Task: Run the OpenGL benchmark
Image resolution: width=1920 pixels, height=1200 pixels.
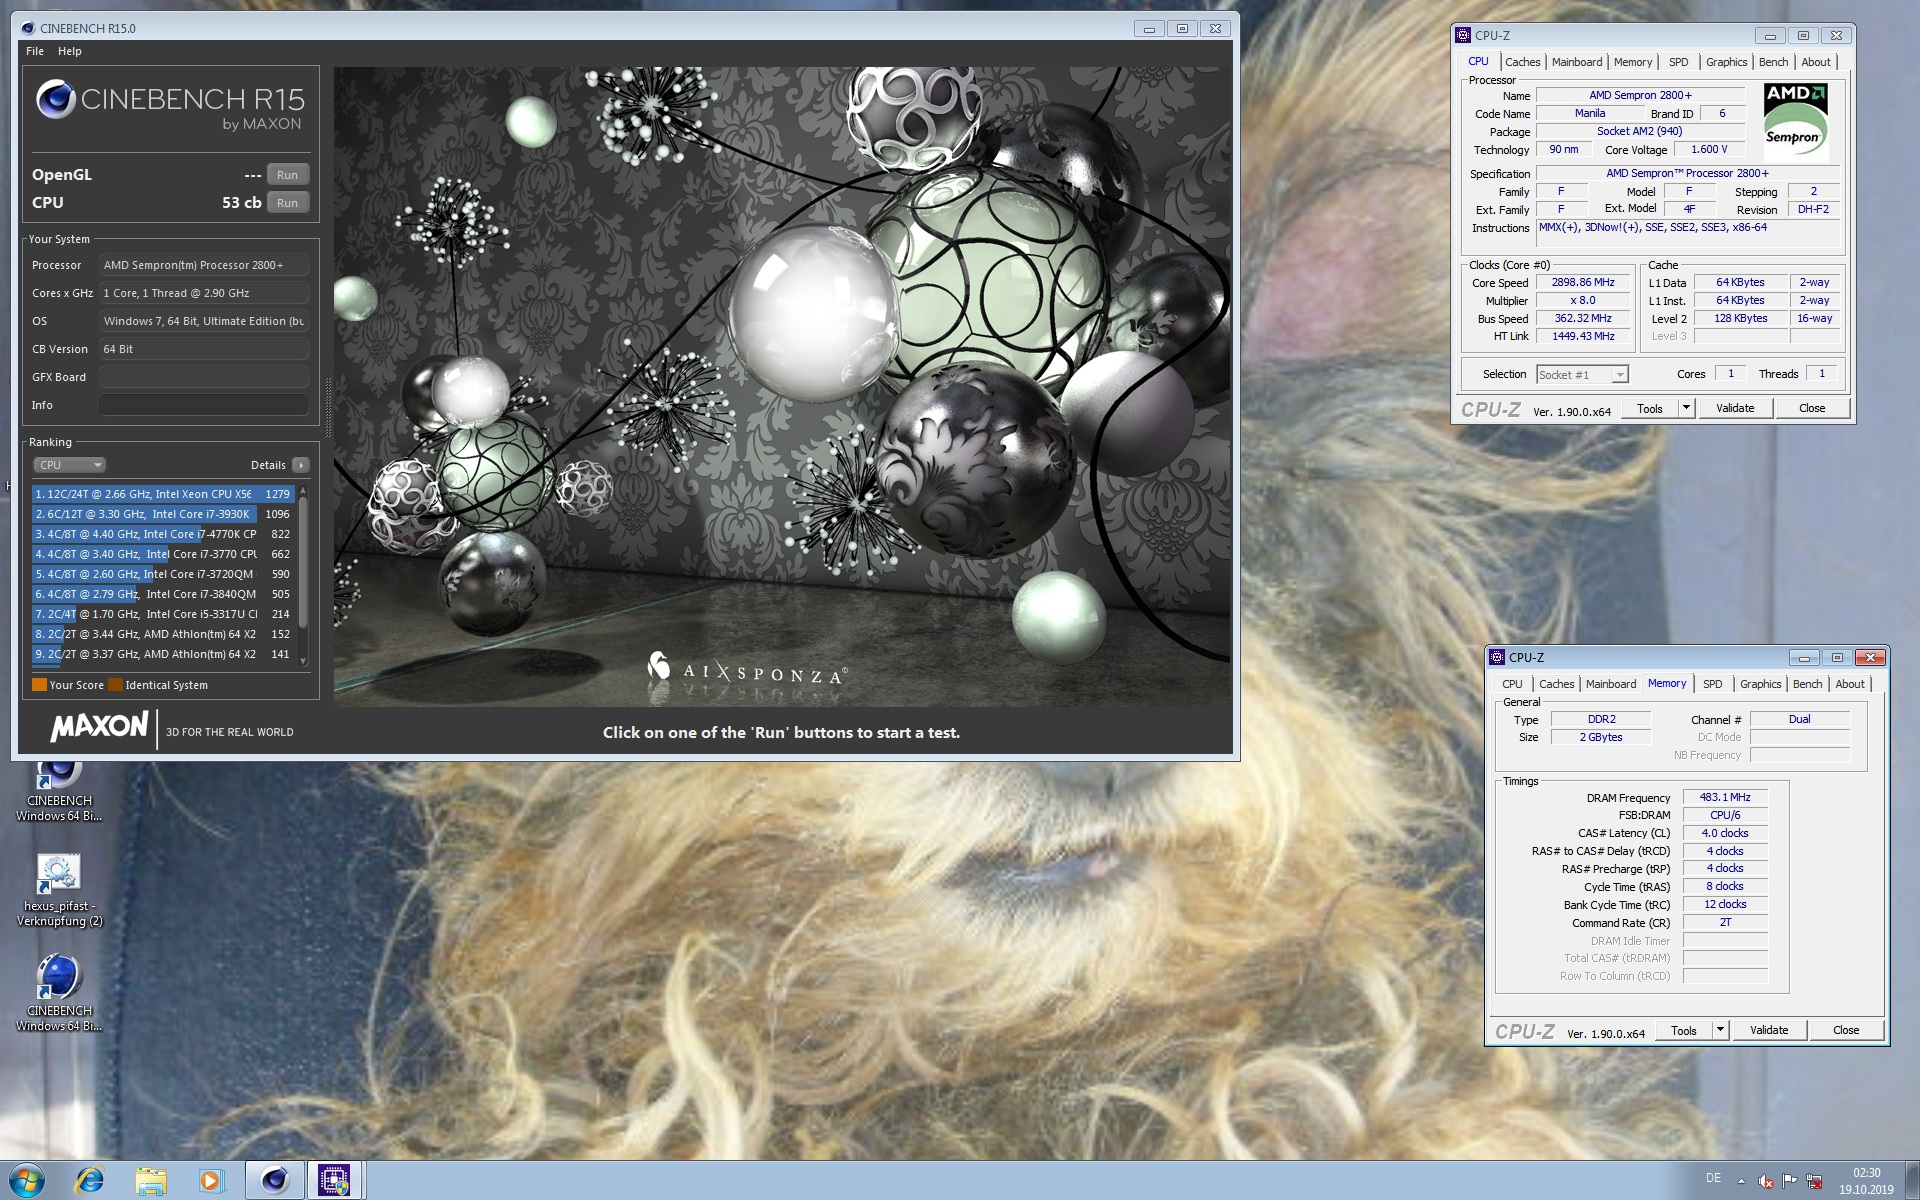Action: pos(287,175)
